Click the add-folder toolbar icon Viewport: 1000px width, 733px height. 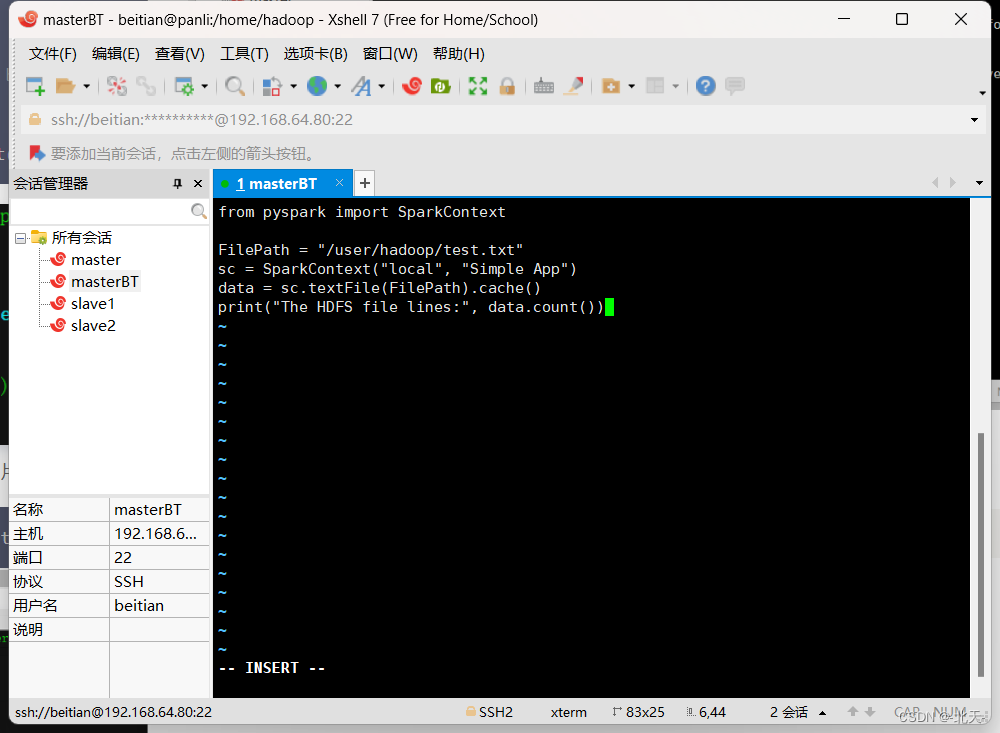pos(611,85)
